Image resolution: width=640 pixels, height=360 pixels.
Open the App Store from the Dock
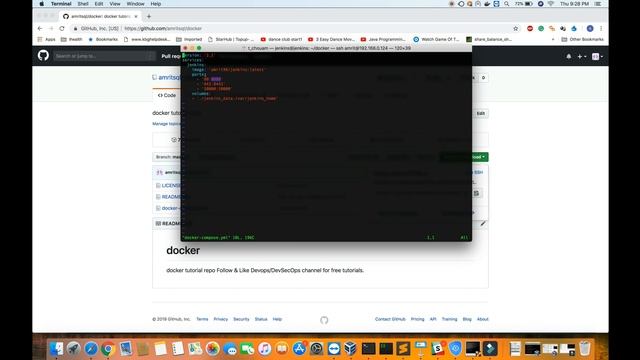click(x=299, y=349)
